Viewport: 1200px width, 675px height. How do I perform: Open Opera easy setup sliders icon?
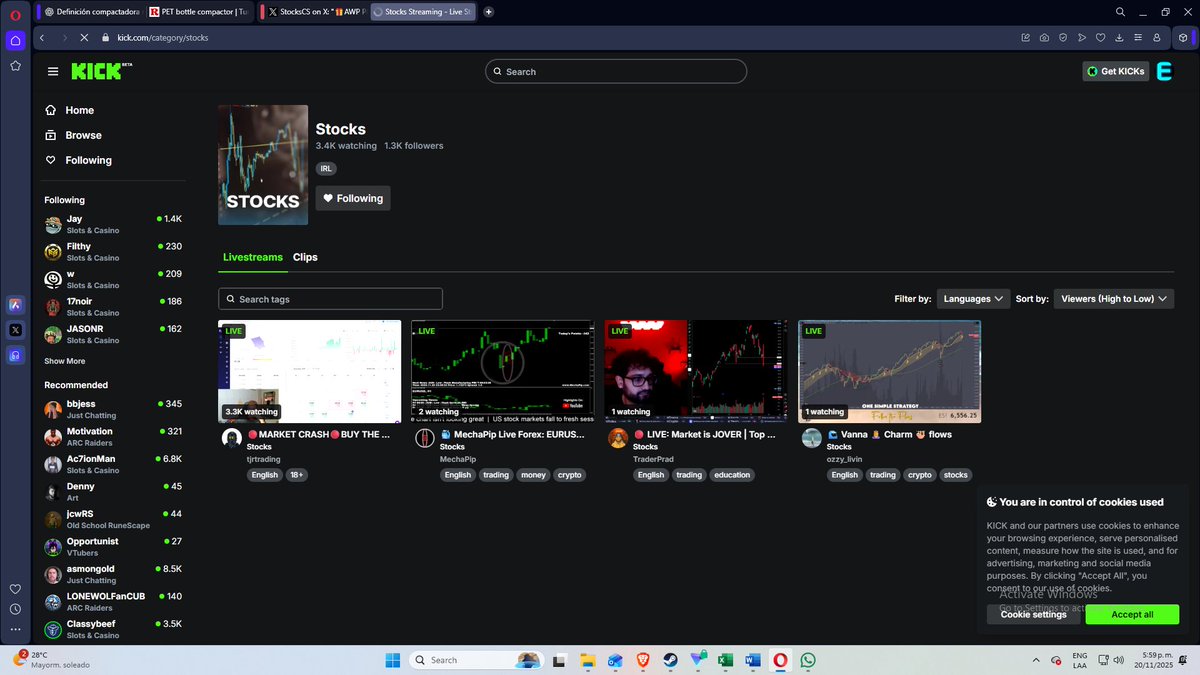[1138, 38]
